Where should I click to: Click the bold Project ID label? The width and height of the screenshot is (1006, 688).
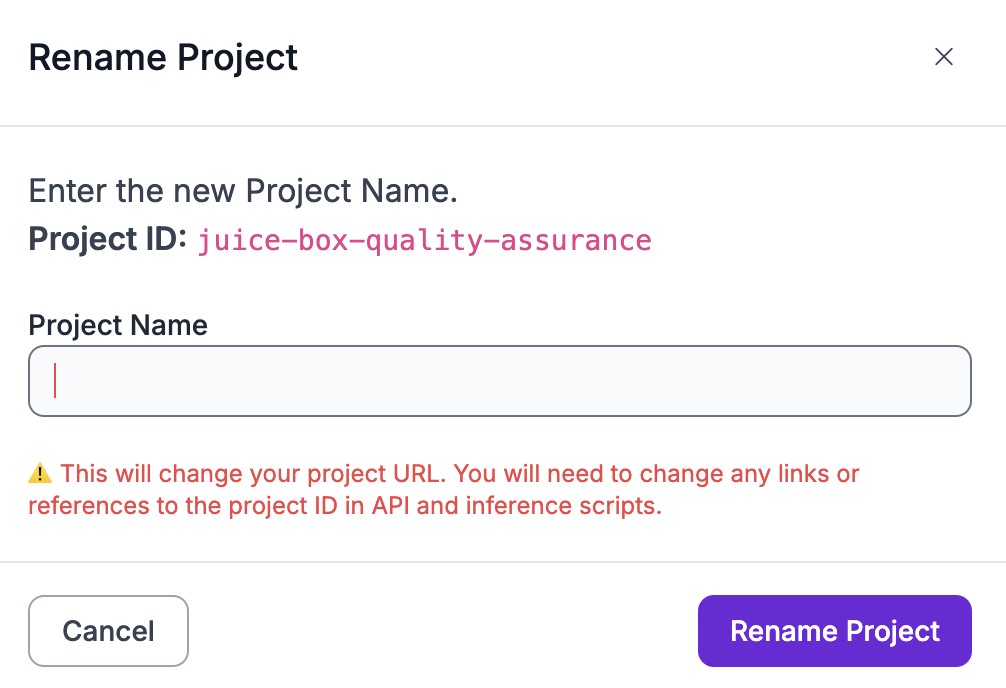tap(108, 240)
